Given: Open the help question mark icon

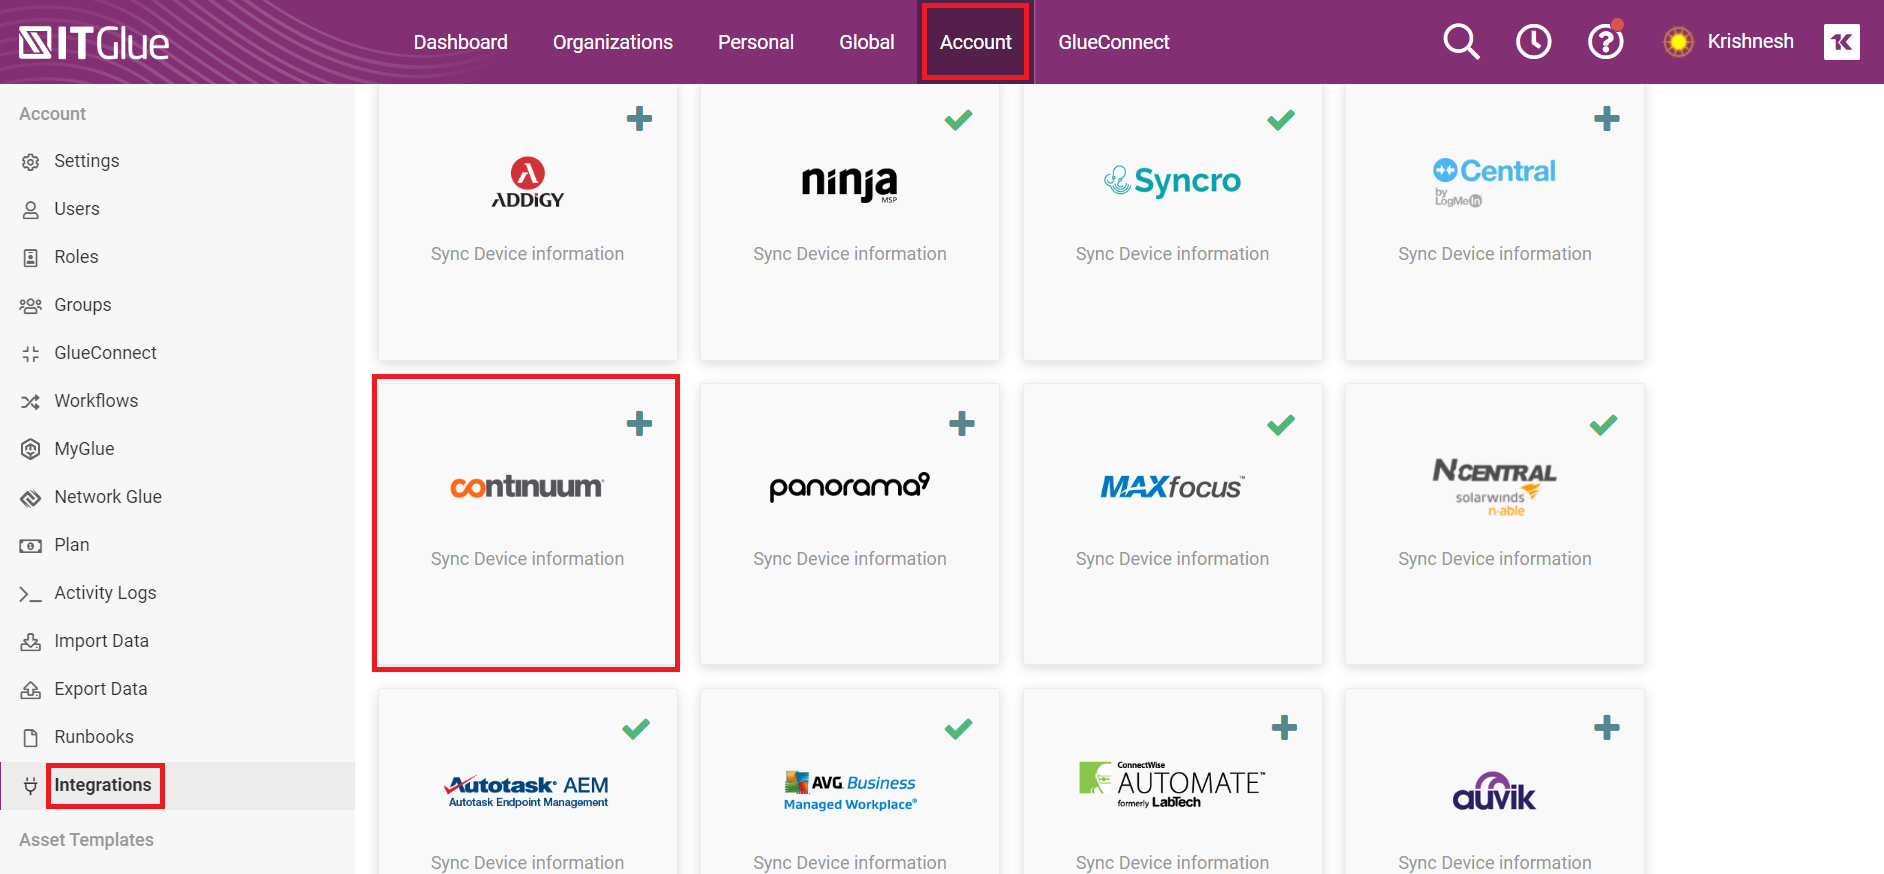Looking at the screenshot, I should (1605, 42).
